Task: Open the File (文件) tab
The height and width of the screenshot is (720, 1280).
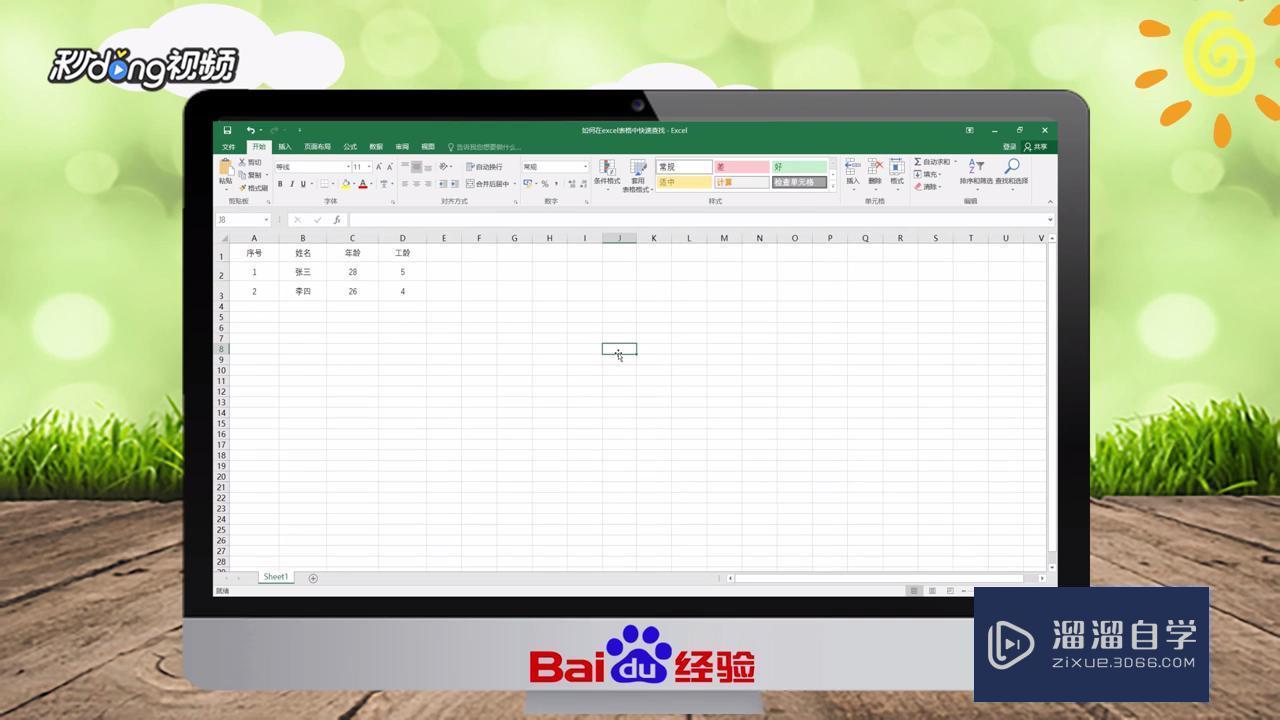Action: [x=229, y=147]
